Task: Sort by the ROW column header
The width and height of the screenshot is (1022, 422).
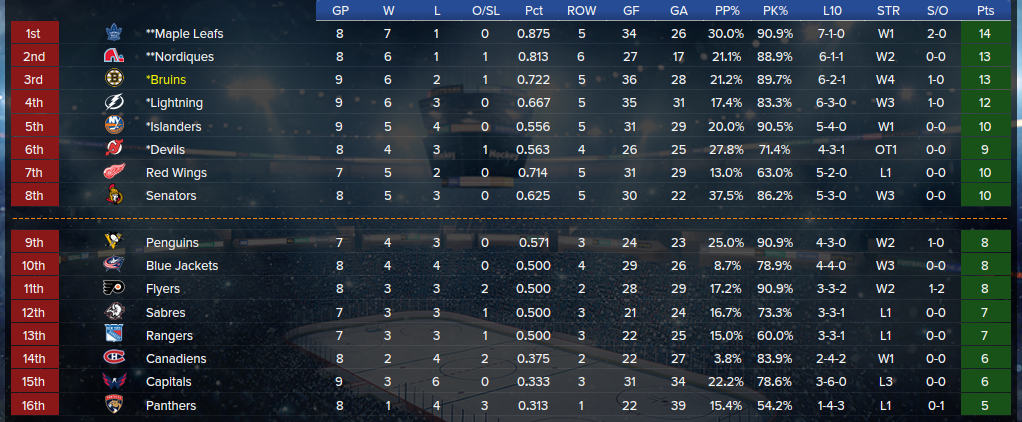Action: [x=581, y=11]
